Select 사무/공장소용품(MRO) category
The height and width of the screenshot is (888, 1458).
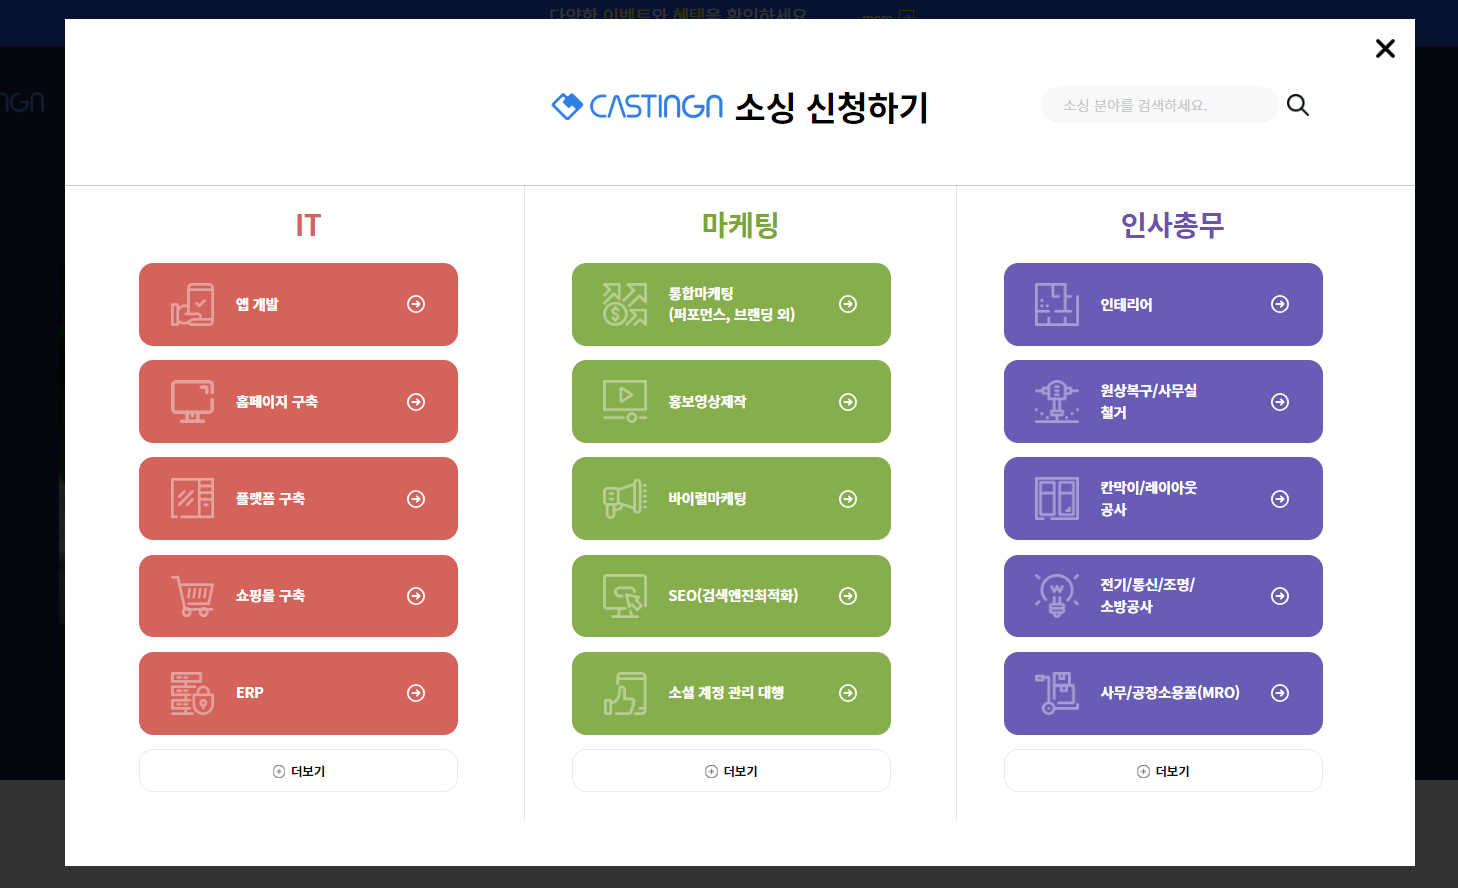click(1163, 693)
